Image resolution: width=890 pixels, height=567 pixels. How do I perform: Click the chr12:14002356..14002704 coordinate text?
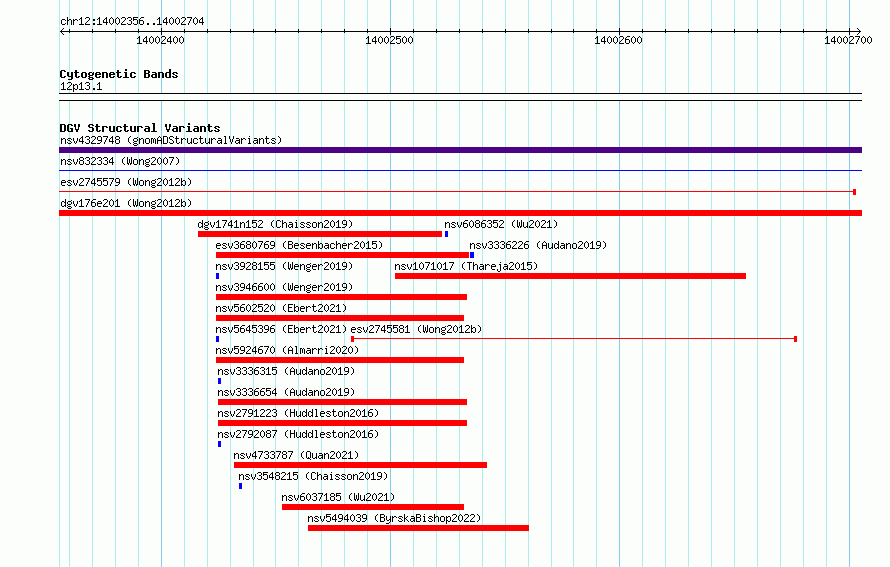pos(132,21)
